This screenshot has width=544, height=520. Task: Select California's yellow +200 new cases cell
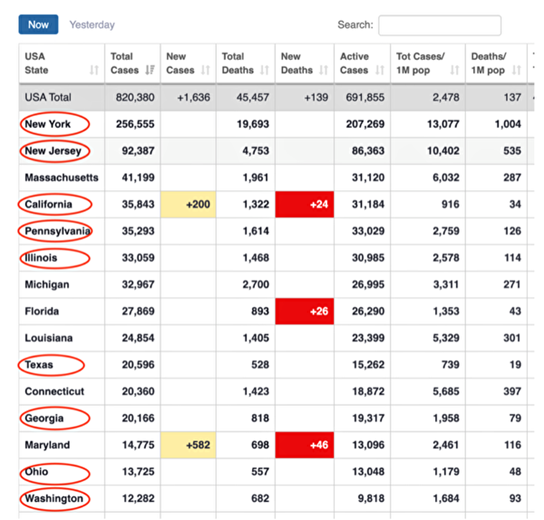click(x=188, y=204)
